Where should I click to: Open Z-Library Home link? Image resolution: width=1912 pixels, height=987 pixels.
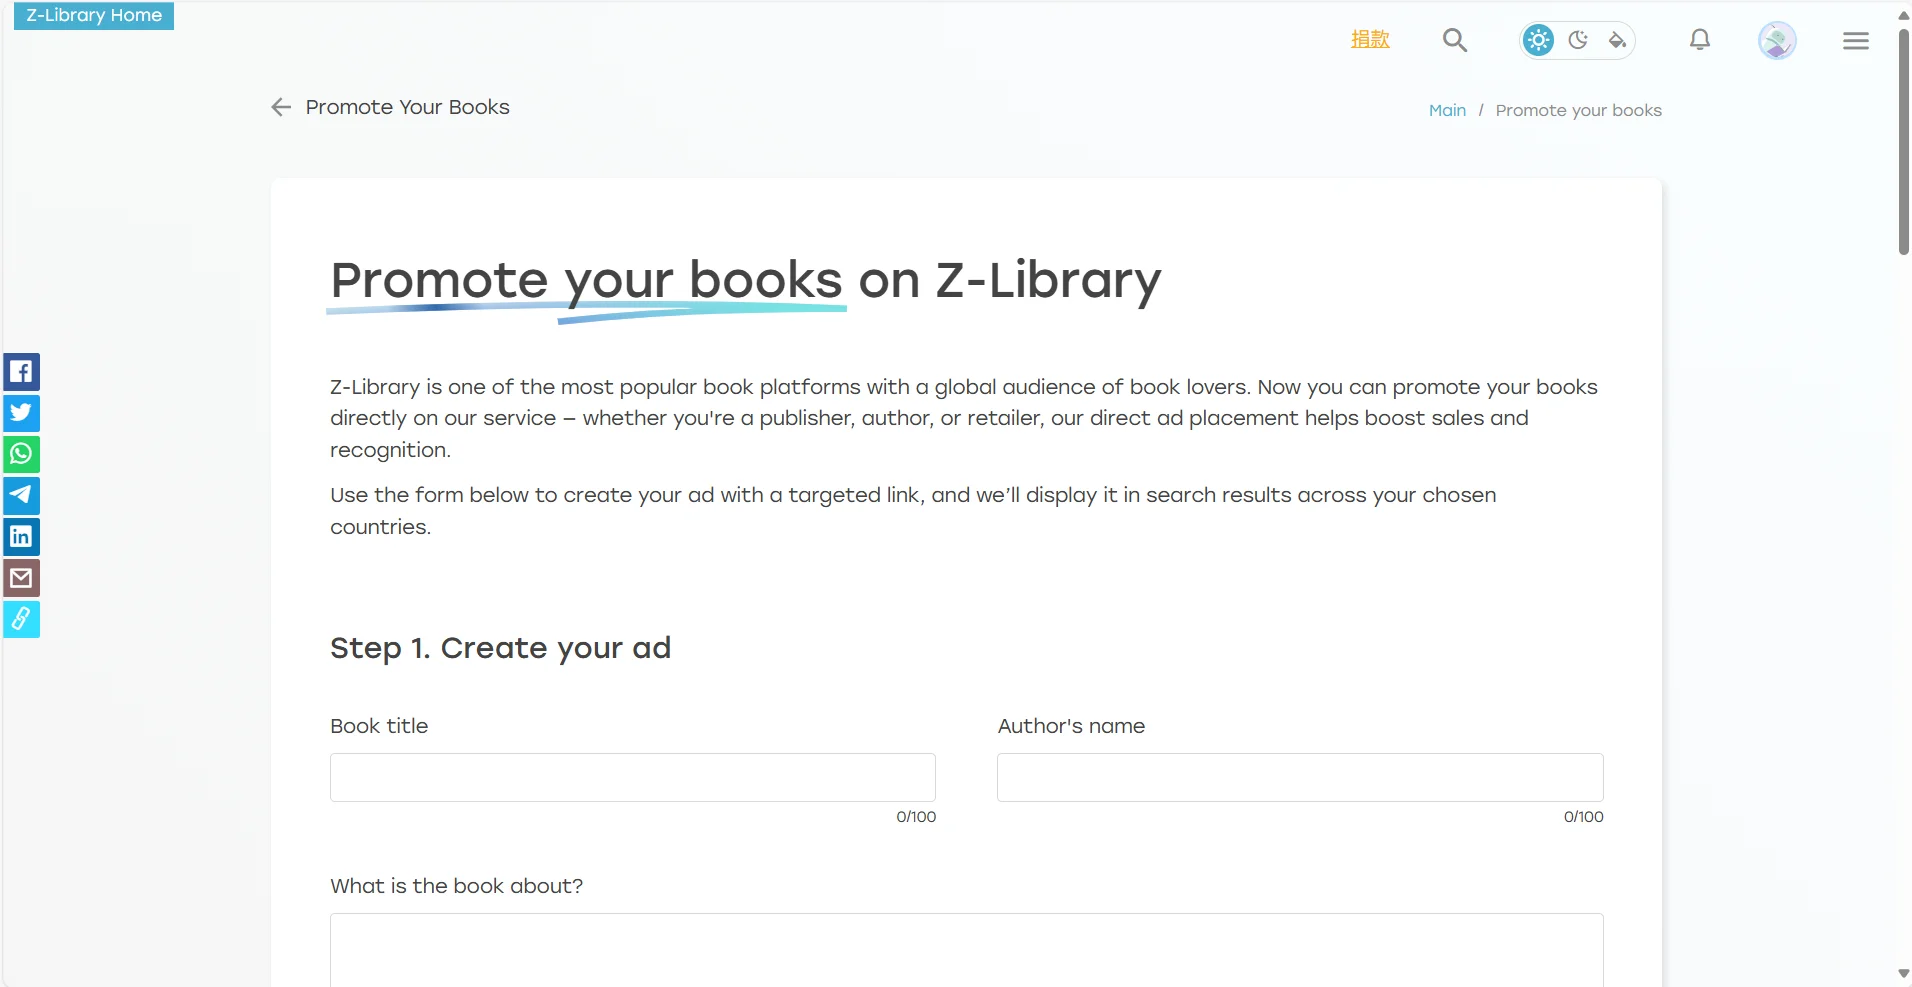(94, 15)
